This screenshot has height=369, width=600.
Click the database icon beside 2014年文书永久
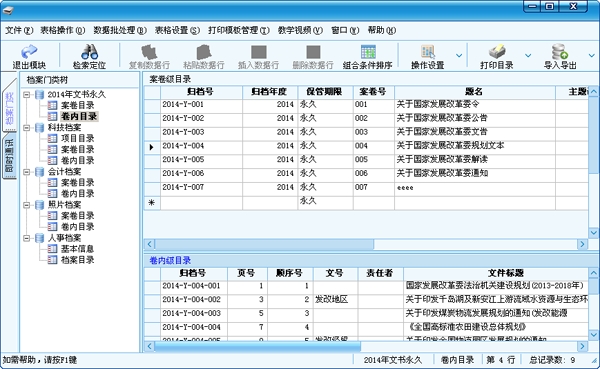pyautogui.click(x=39, y=95)
